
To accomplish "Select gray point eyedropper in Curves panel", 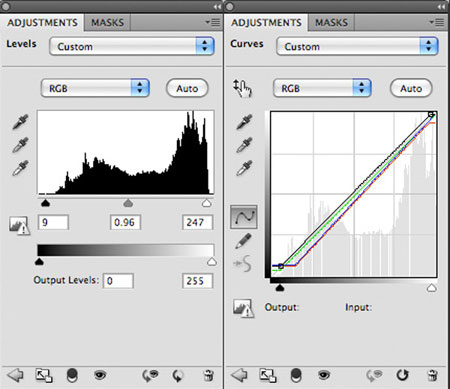I will (x=244, y=145).
